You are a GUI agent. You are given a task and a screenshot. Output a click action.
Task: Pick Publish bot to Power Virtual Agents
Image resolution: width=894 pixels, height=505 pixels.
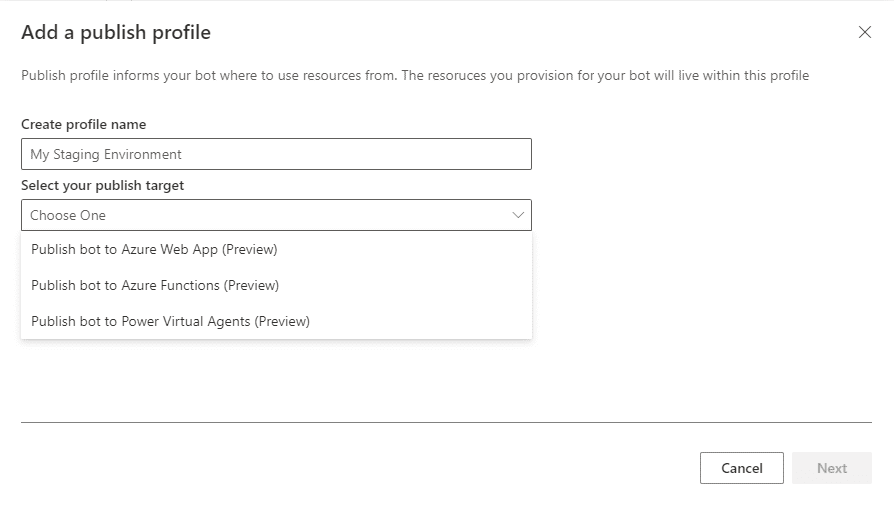(x=170, y=322)
